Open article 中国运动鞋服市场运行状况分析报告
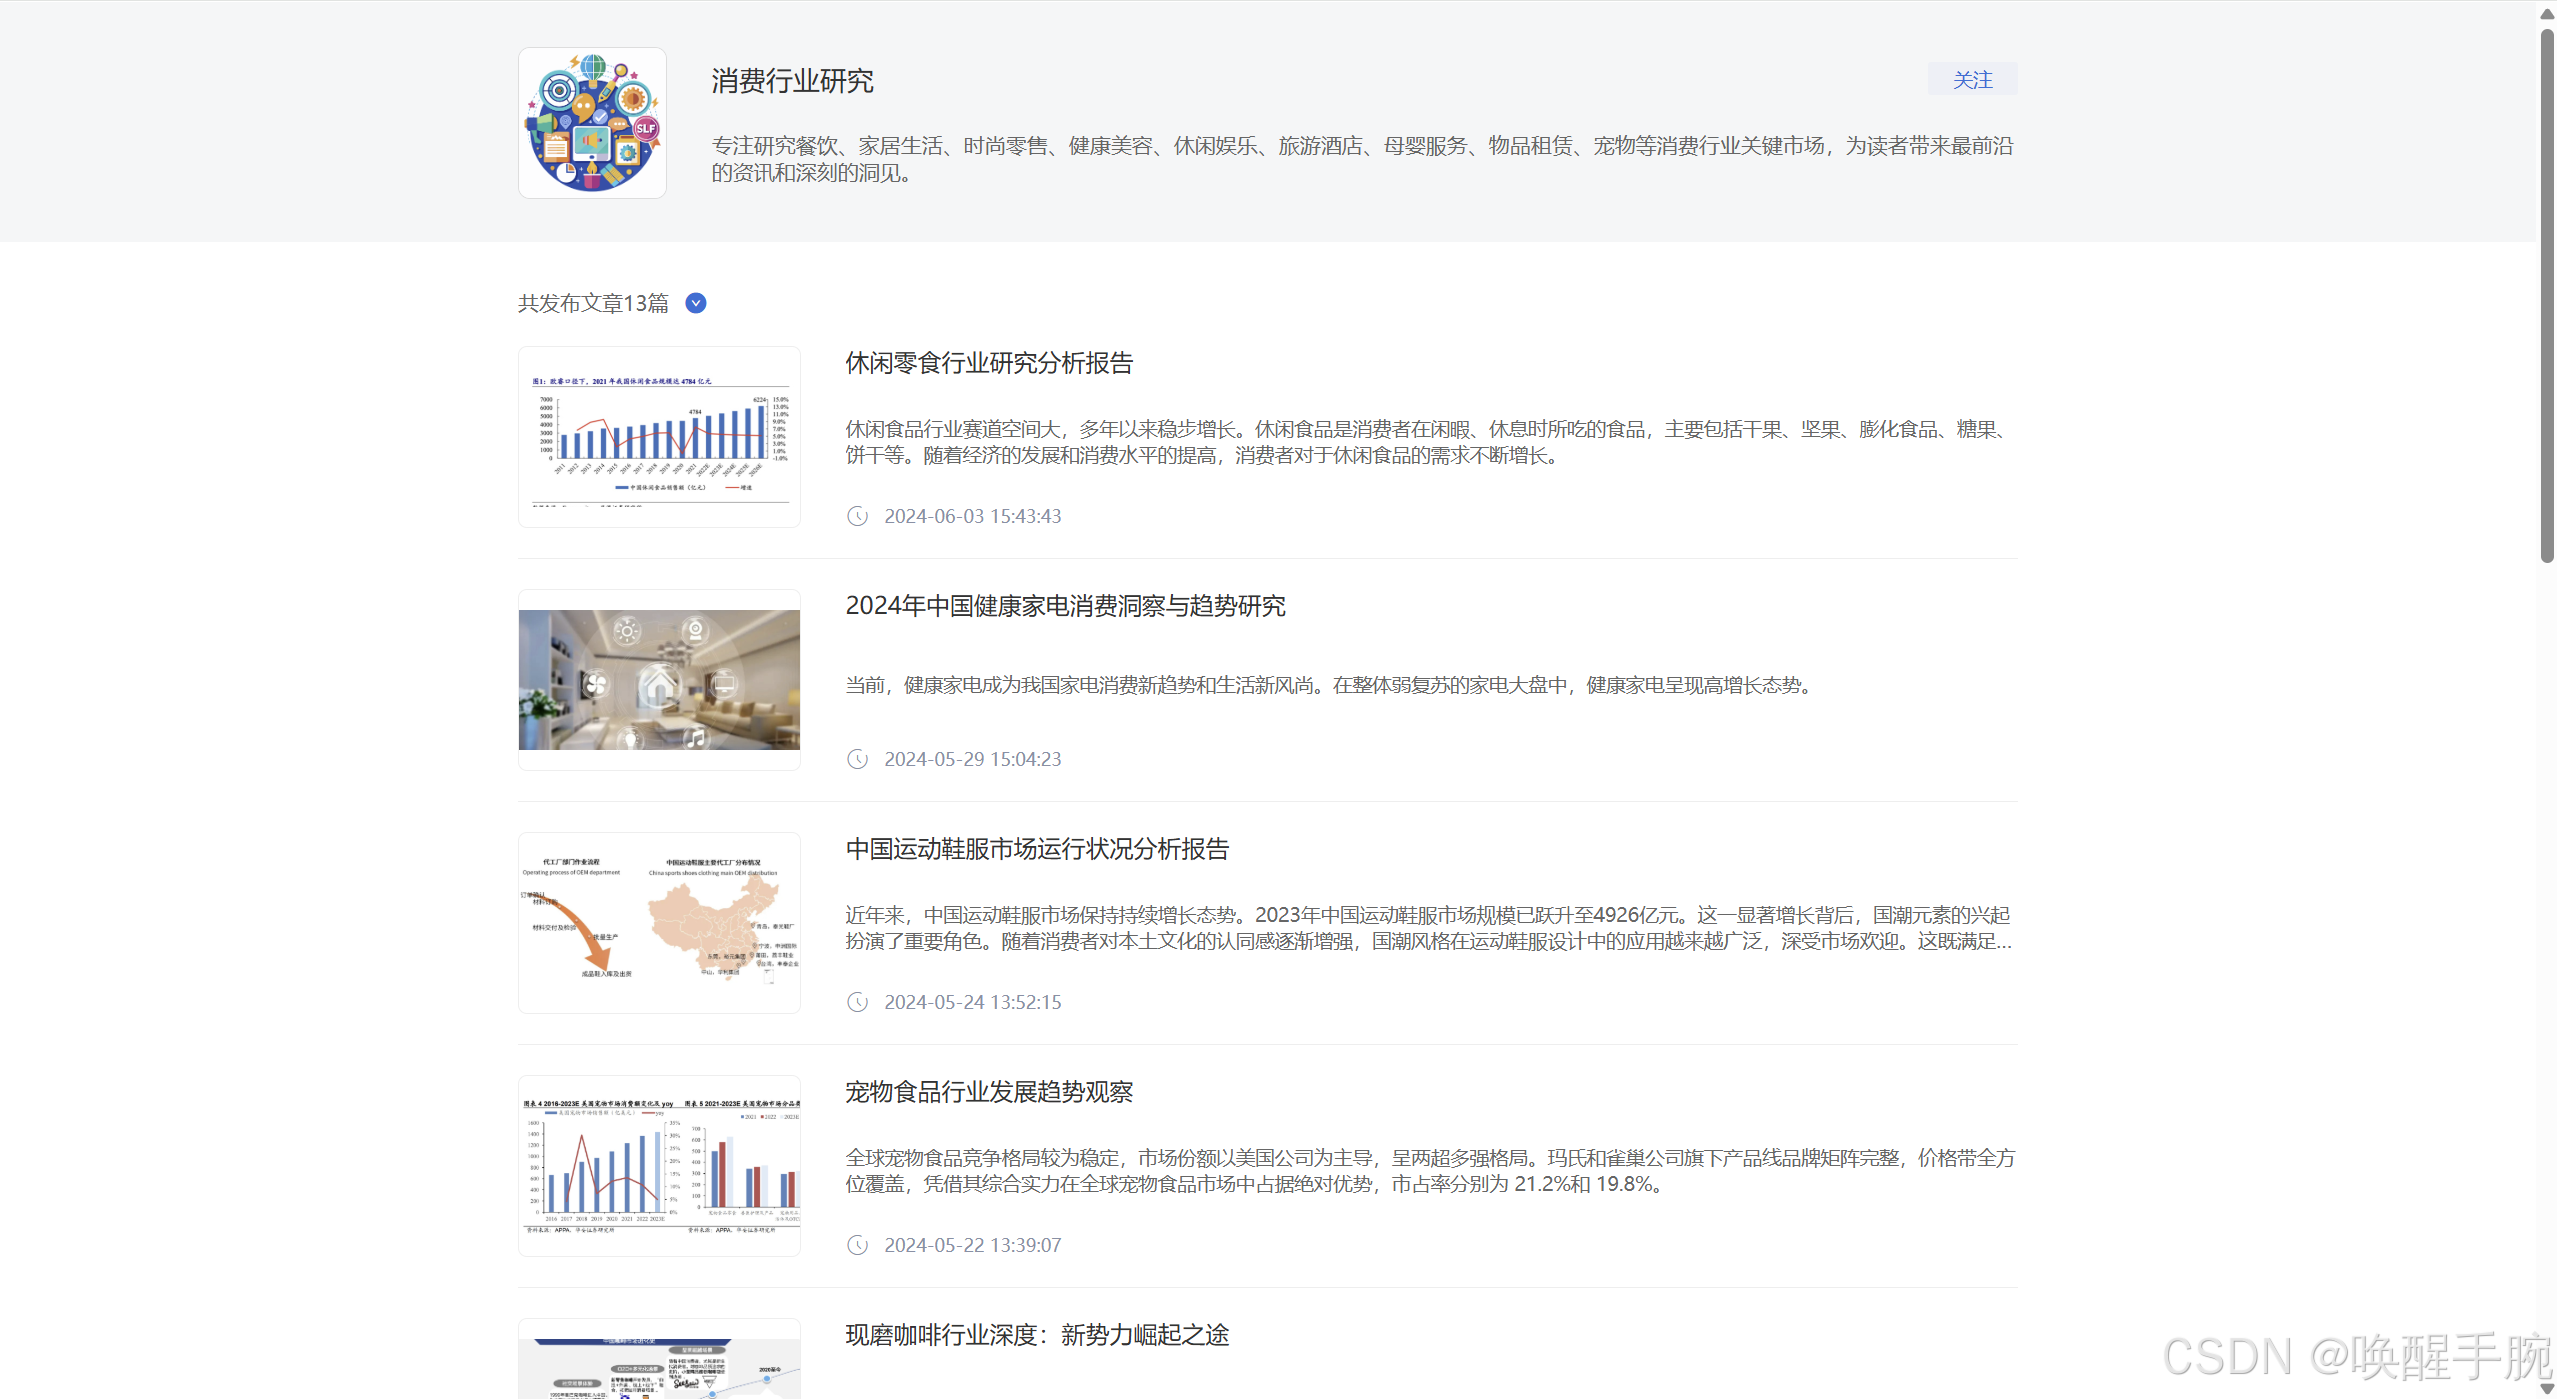2557x1399 pixels. [x=1037, y=849]
